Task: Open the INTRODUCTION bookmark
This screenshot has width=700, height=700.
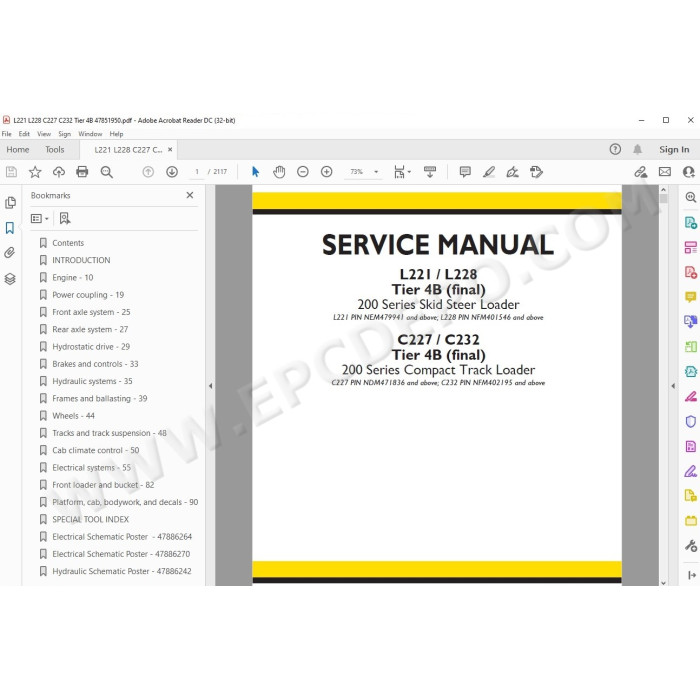Action: [81, 260]
